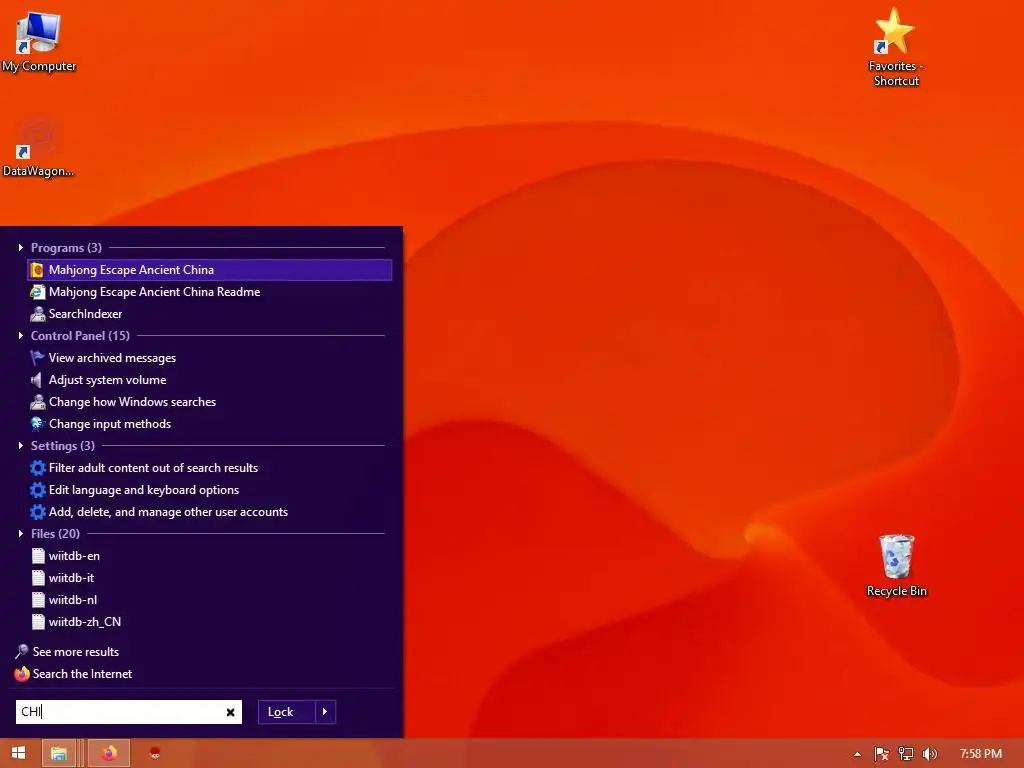Click the red taskbar application icon
The height and width of the screenshot is (768, 1024).
(x=155, y=753)
